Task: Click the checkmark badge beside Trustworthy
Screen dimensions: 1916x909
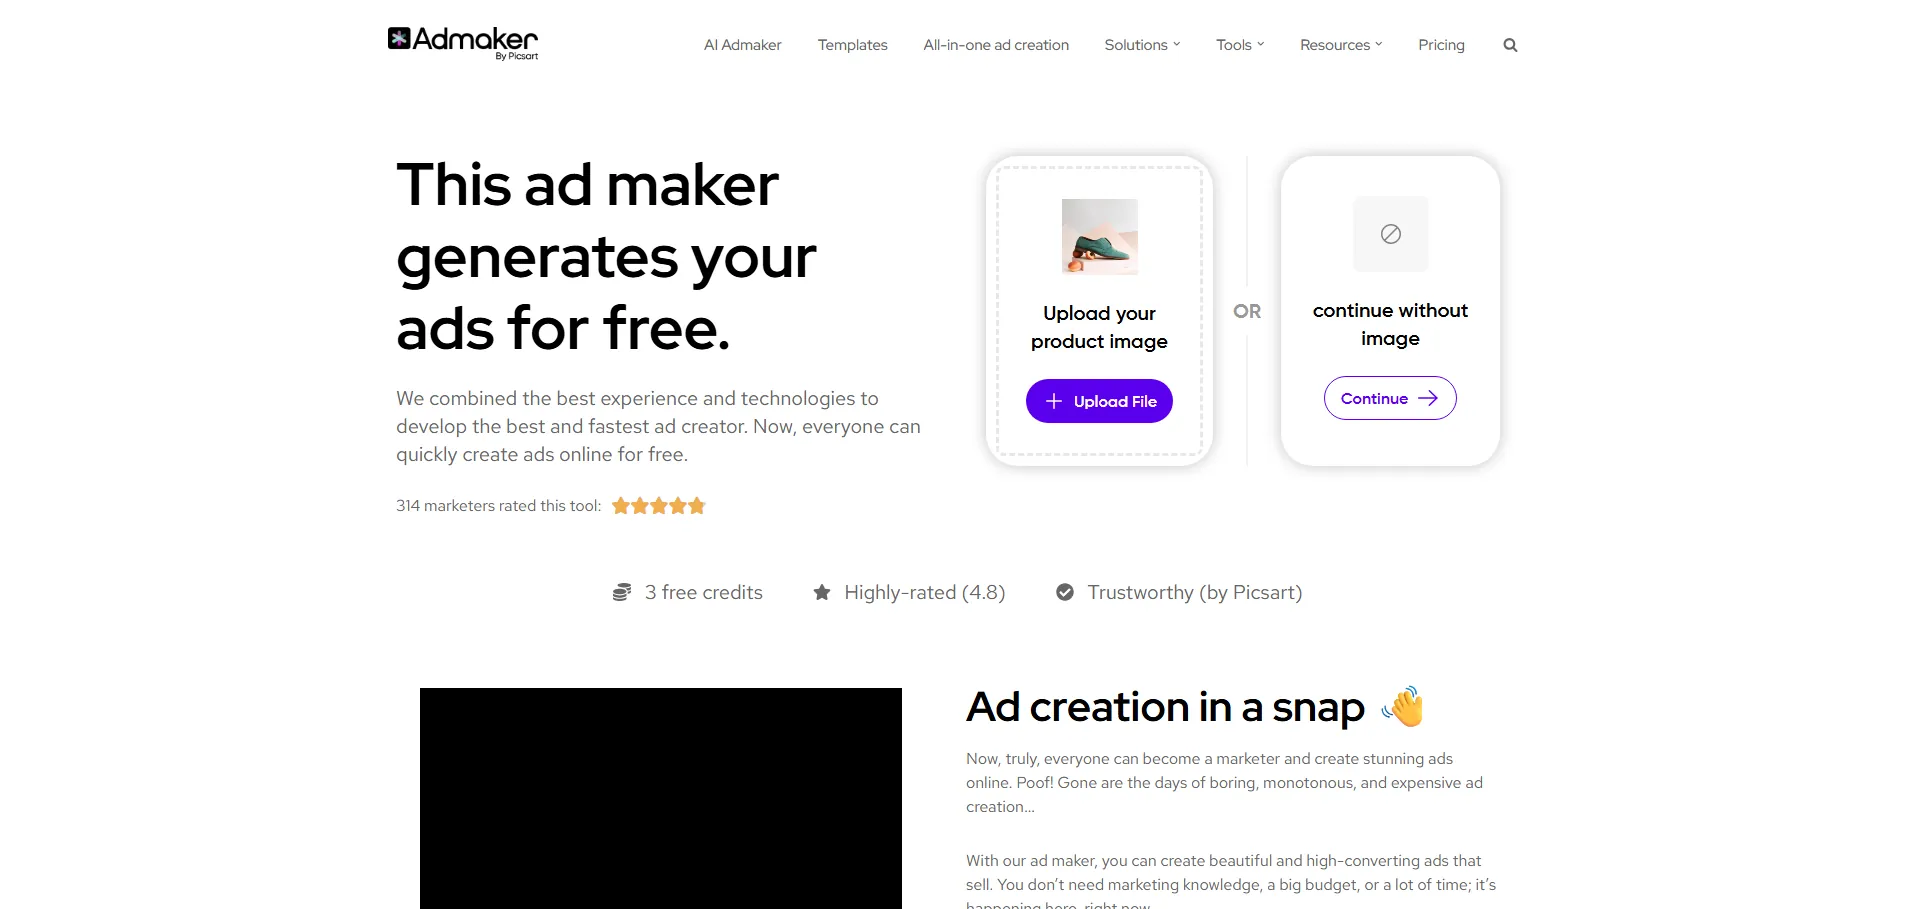Action: (x=1065, y=592)
